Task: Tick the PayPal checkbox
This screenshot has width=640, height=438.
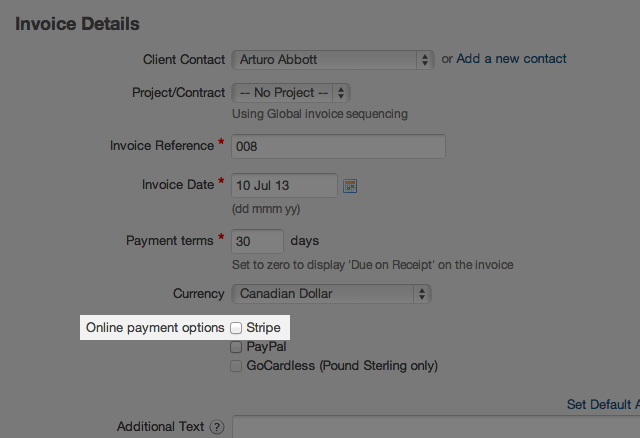Action: (236, 347)
